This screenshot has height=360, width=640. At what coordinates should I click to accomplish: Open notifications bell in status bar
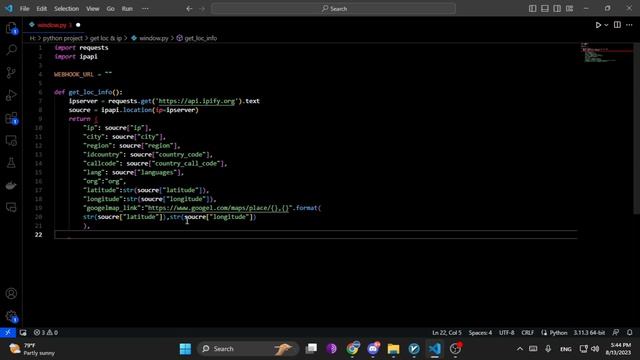[x=629, y=332]
